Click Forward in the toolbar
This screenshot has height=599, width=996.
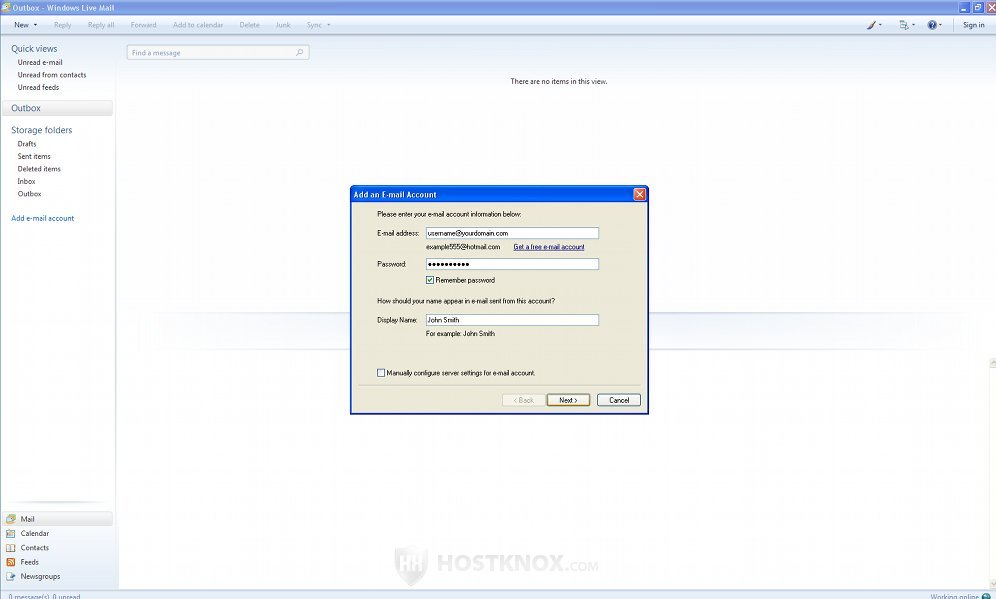click(143, 25)
